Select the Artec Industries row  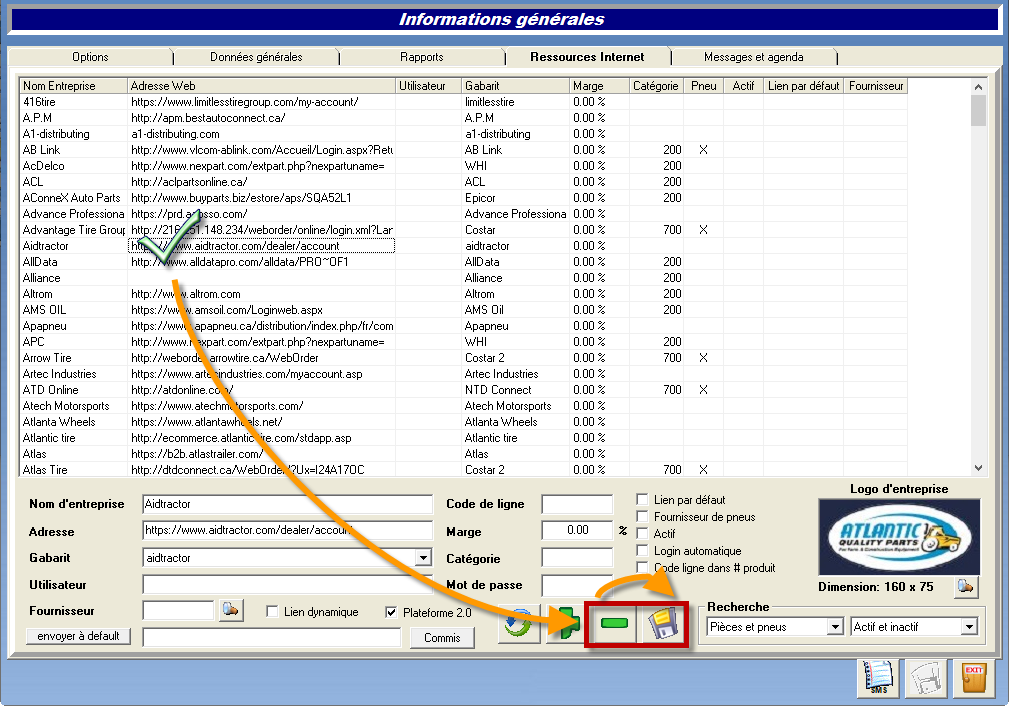tap(463, 374)
